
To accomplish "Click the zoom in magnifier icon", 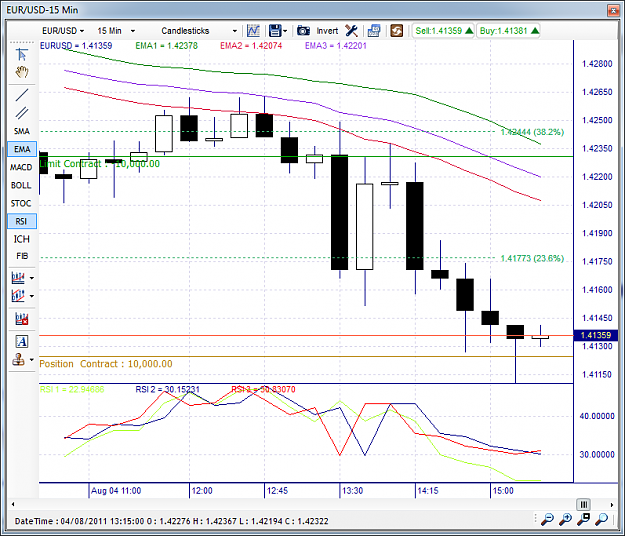I will click(x=566, y=518).
